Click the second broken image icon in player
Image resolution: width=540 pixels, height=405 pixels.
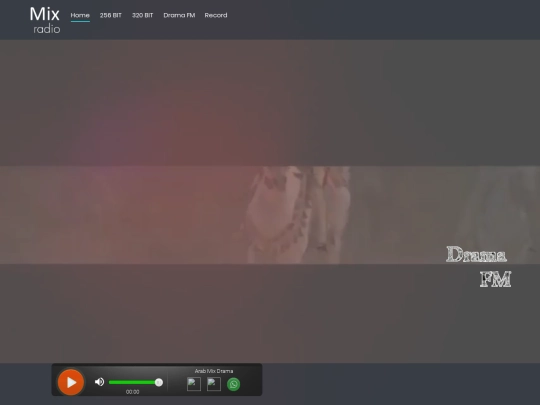(214, 384)
